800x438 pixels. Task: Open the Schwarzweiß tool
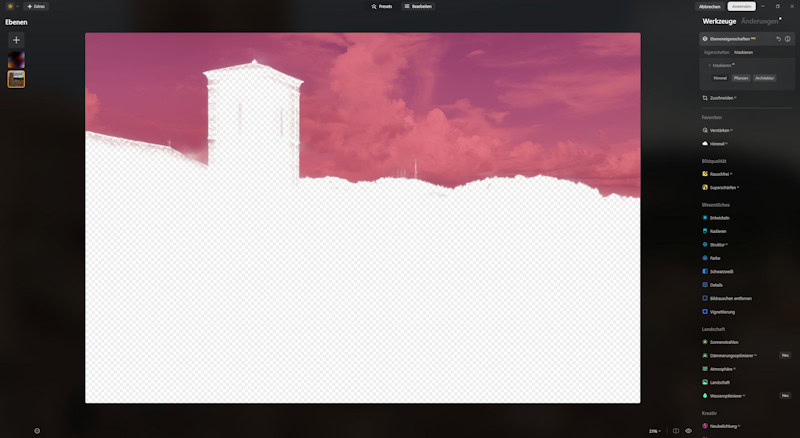[725, 271]
